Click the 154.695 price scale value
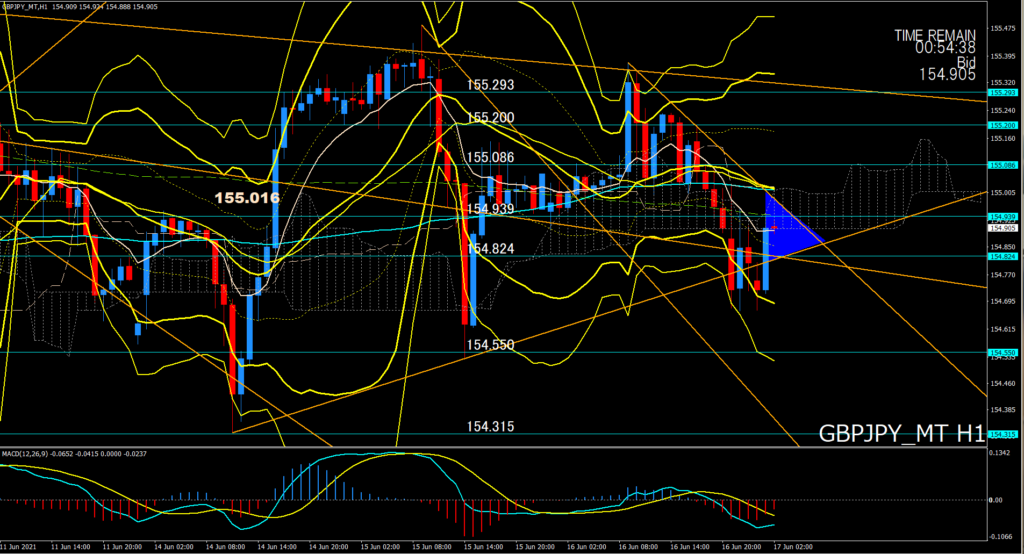Screen dimensions: 1024x554 click(x=1002, y=301)
